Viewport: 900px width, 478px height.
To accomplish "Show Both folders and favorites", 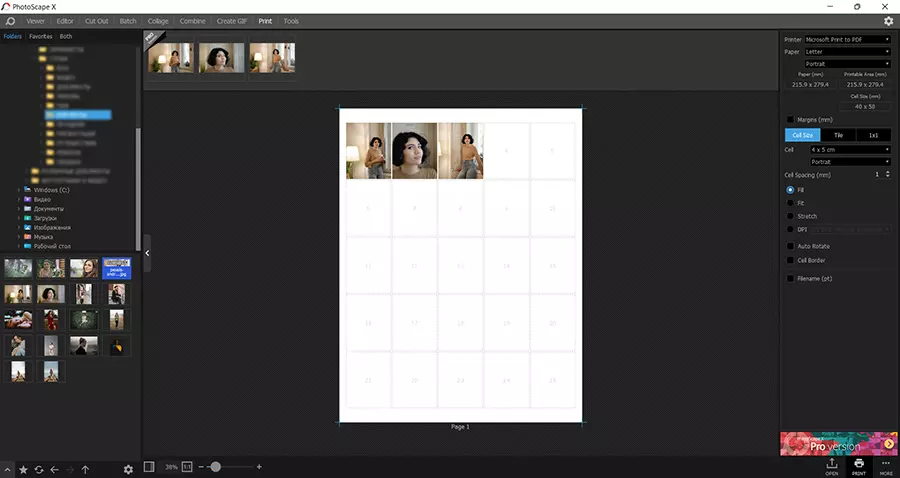I will (x=66, y=36).
